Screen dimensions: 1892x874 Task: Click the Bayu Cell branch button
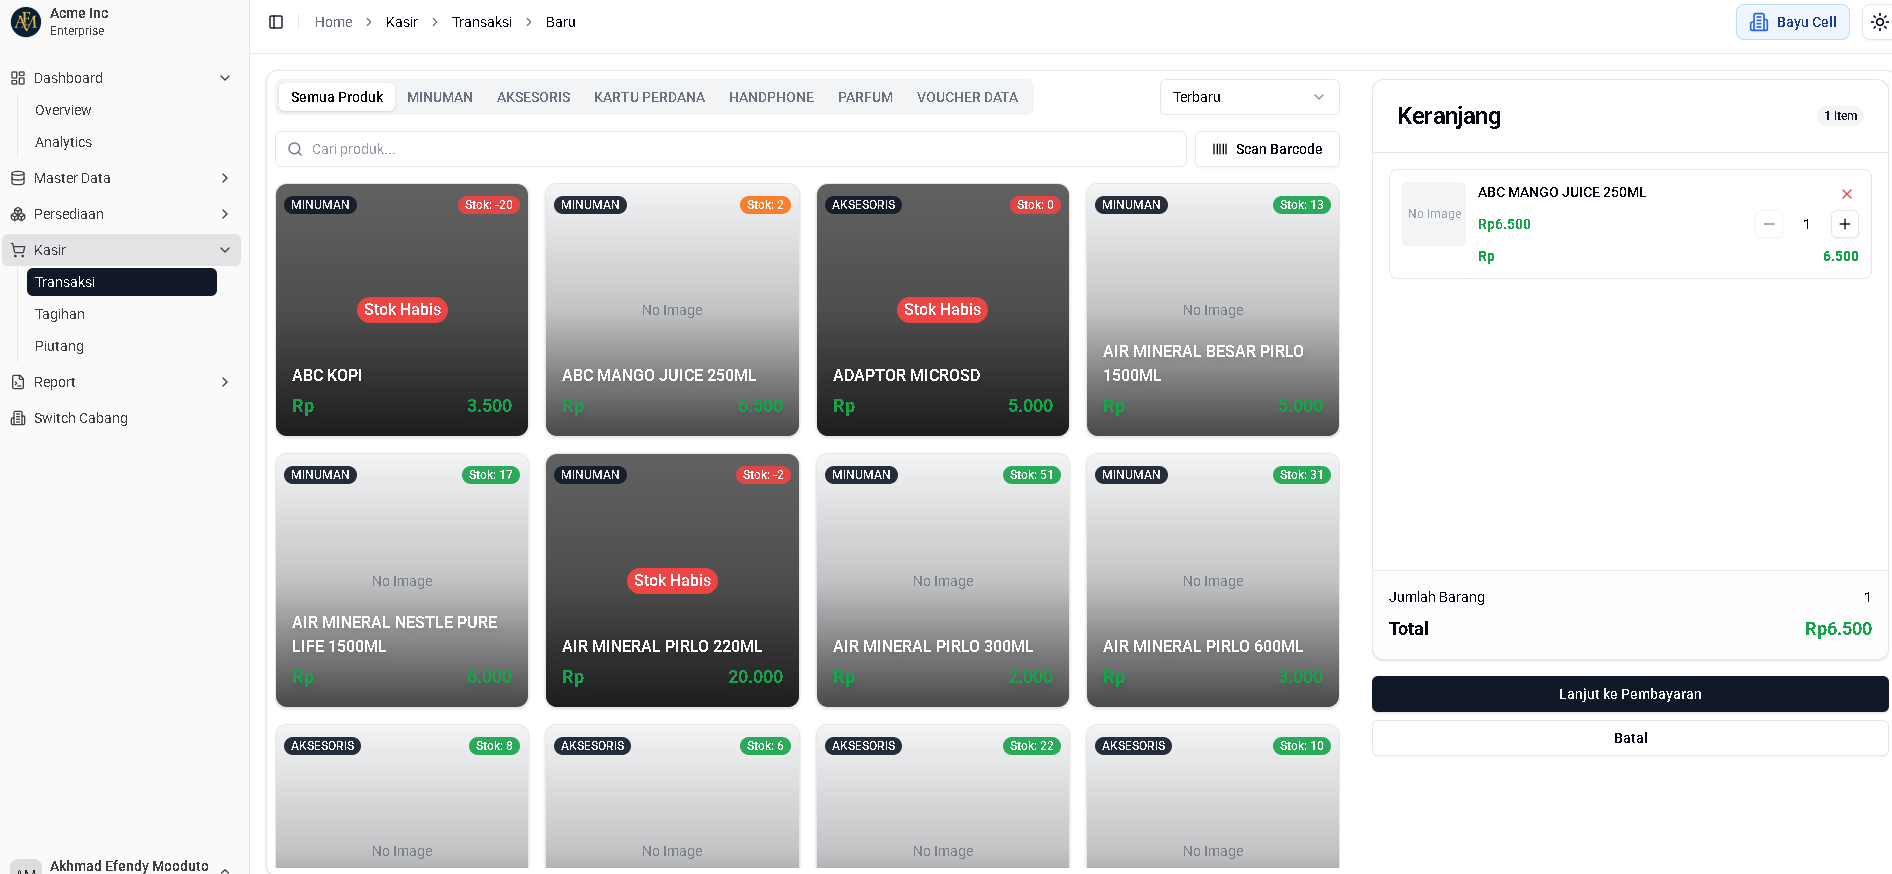(x=1793, y=22)
